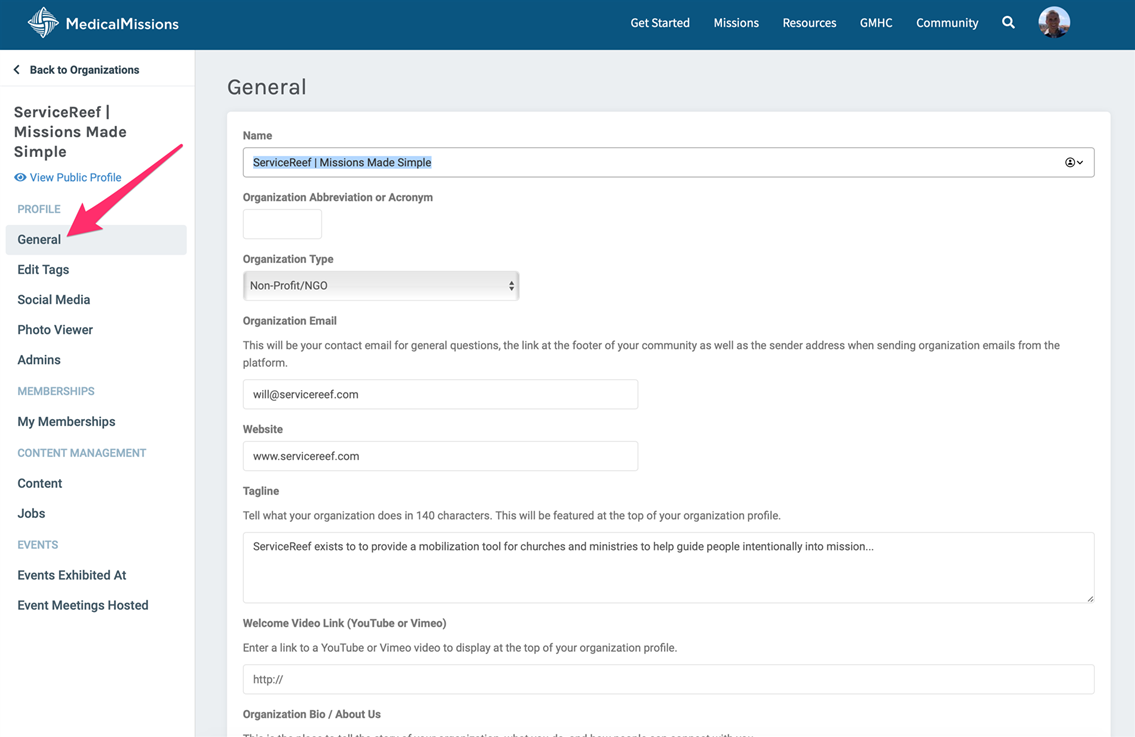Open the Resources menu in top navigation

(x=809, y=23)
